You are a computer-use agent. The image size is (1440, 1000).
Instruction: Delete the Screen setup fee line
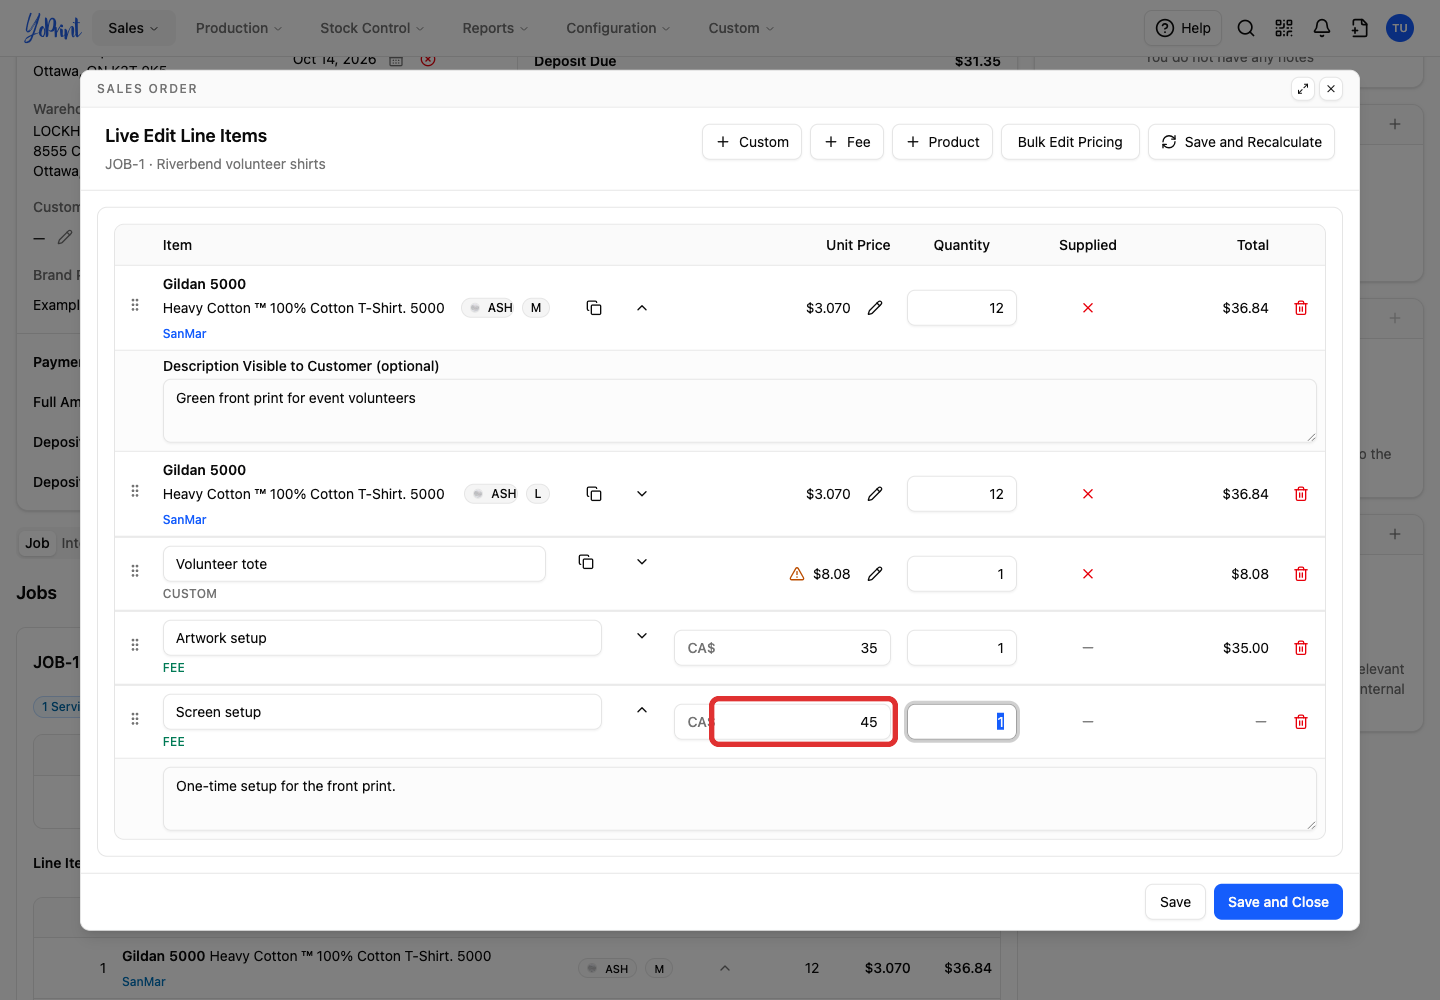coord(1301,722)
